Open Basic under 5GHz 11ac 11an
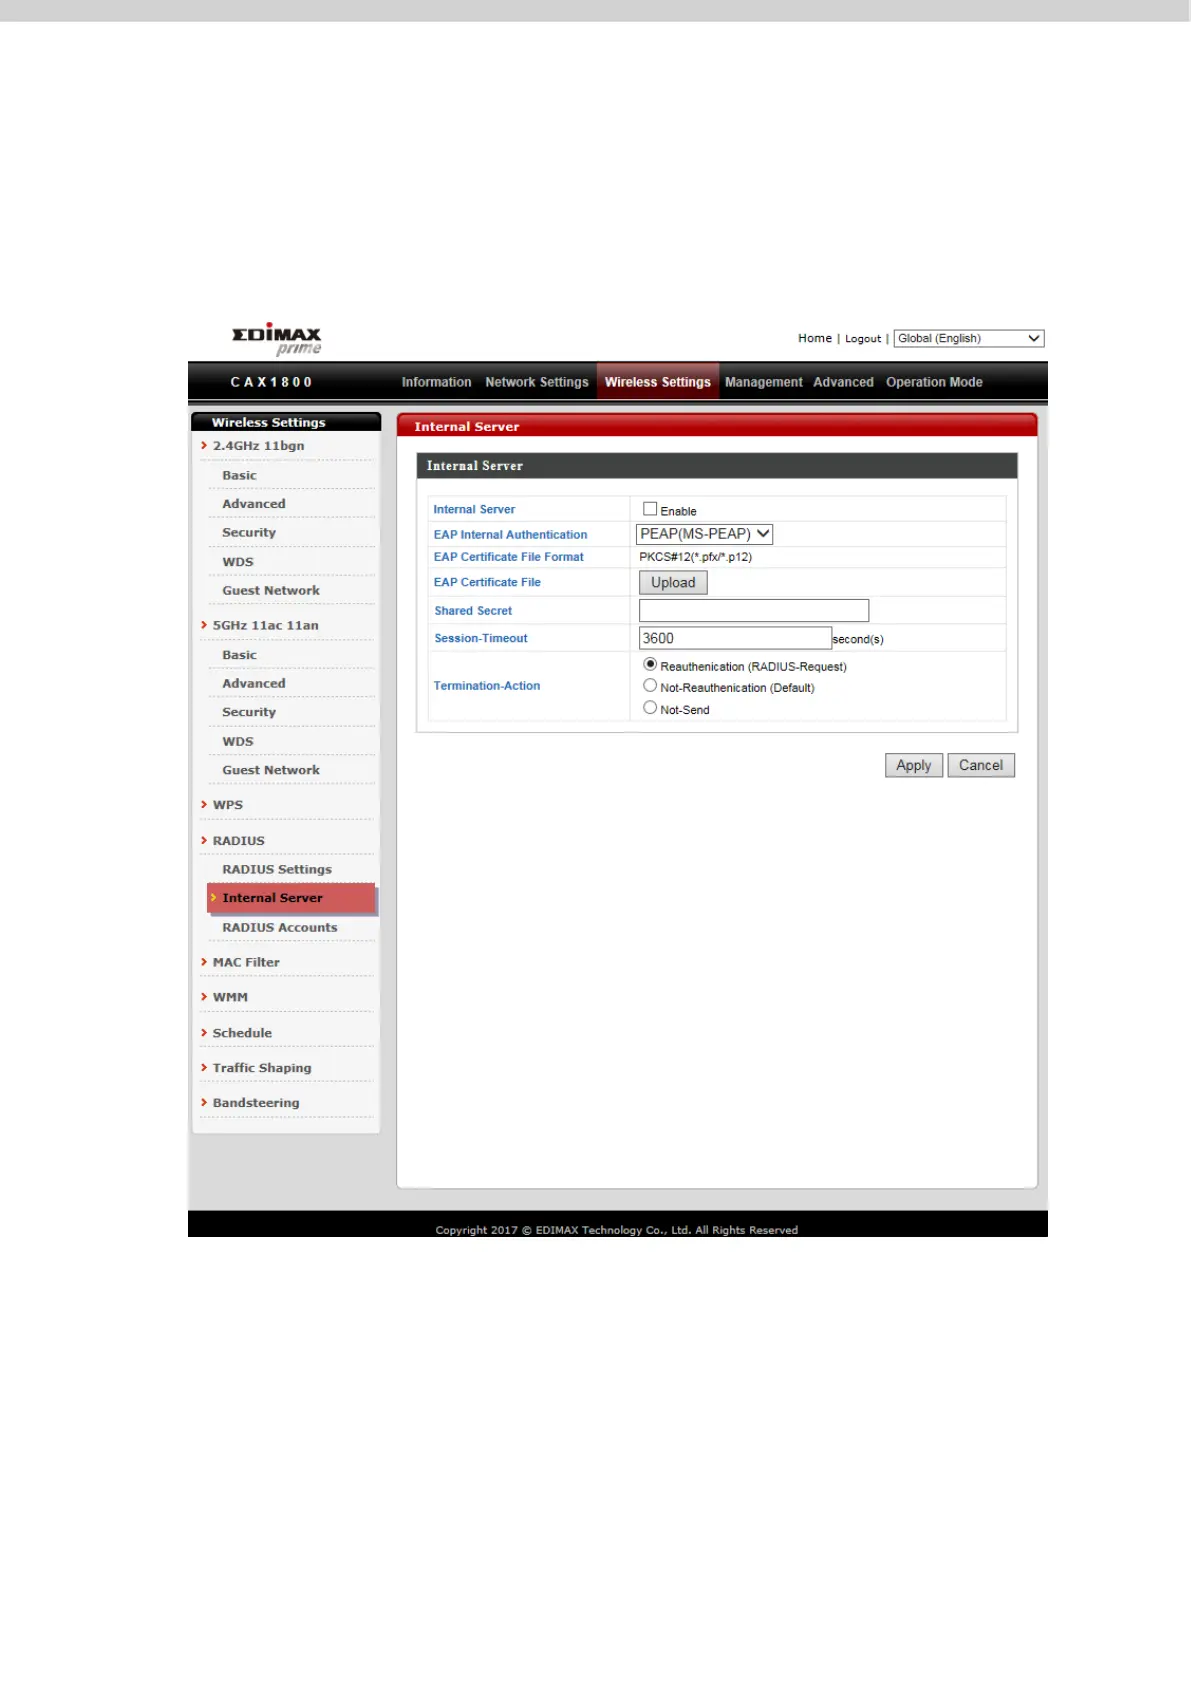The image size is (1191, 1684). click(x=240, y=655)
